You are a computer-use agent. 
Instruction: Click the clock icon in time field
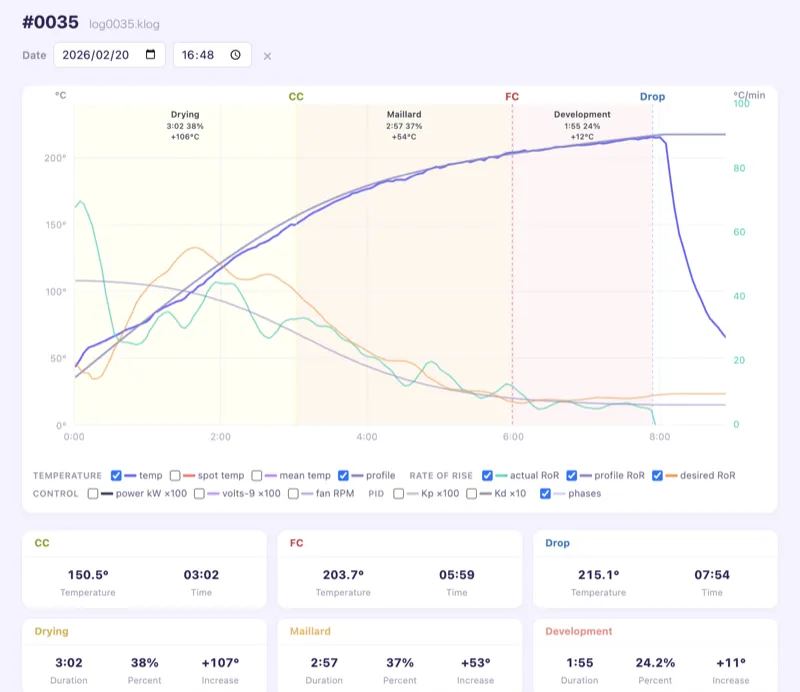[236, 55]
